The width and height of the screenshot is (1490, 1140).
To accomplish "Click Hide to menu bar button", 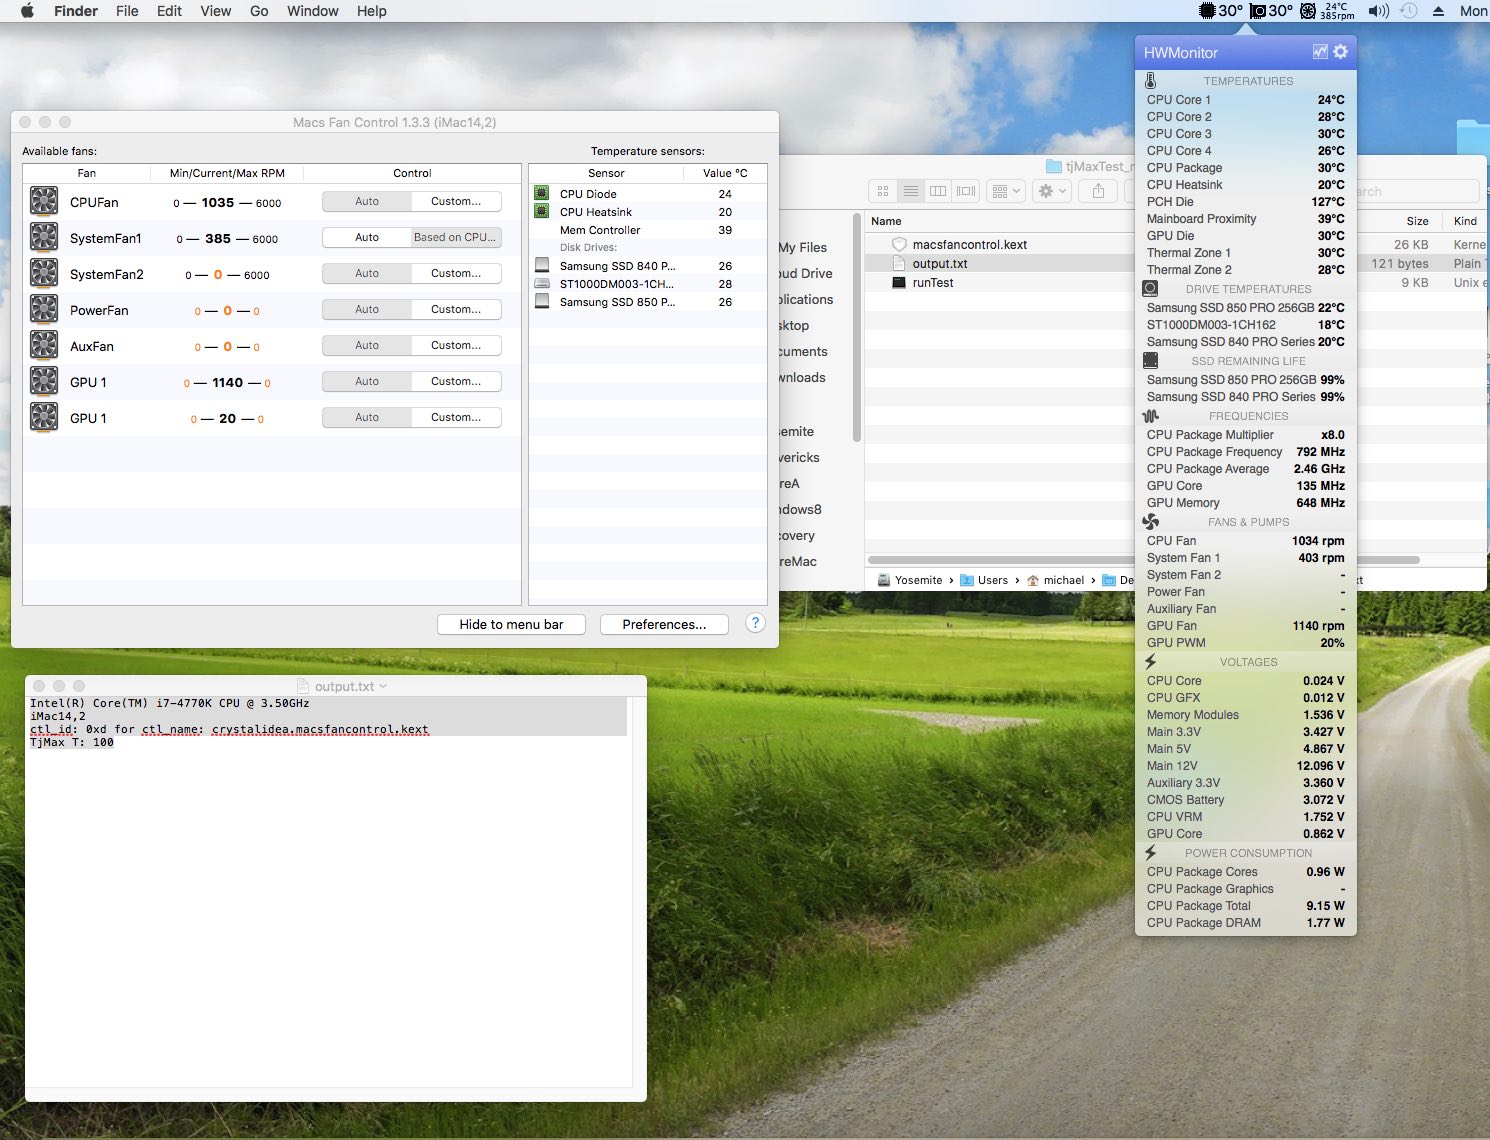I will pyautogui.click(x=511, y=624).
